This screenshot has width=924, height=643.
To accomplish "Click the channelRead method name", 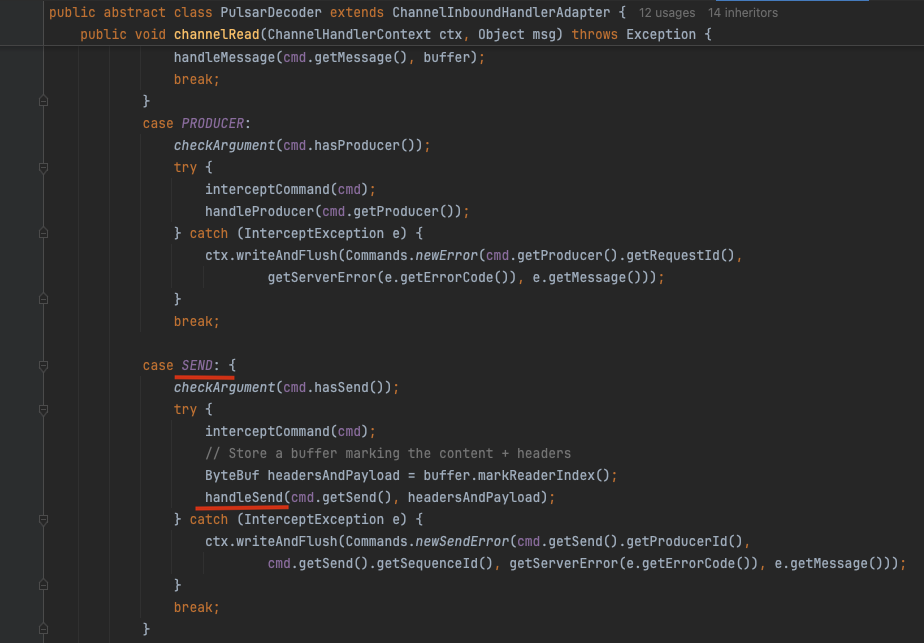I will (216, 35).
